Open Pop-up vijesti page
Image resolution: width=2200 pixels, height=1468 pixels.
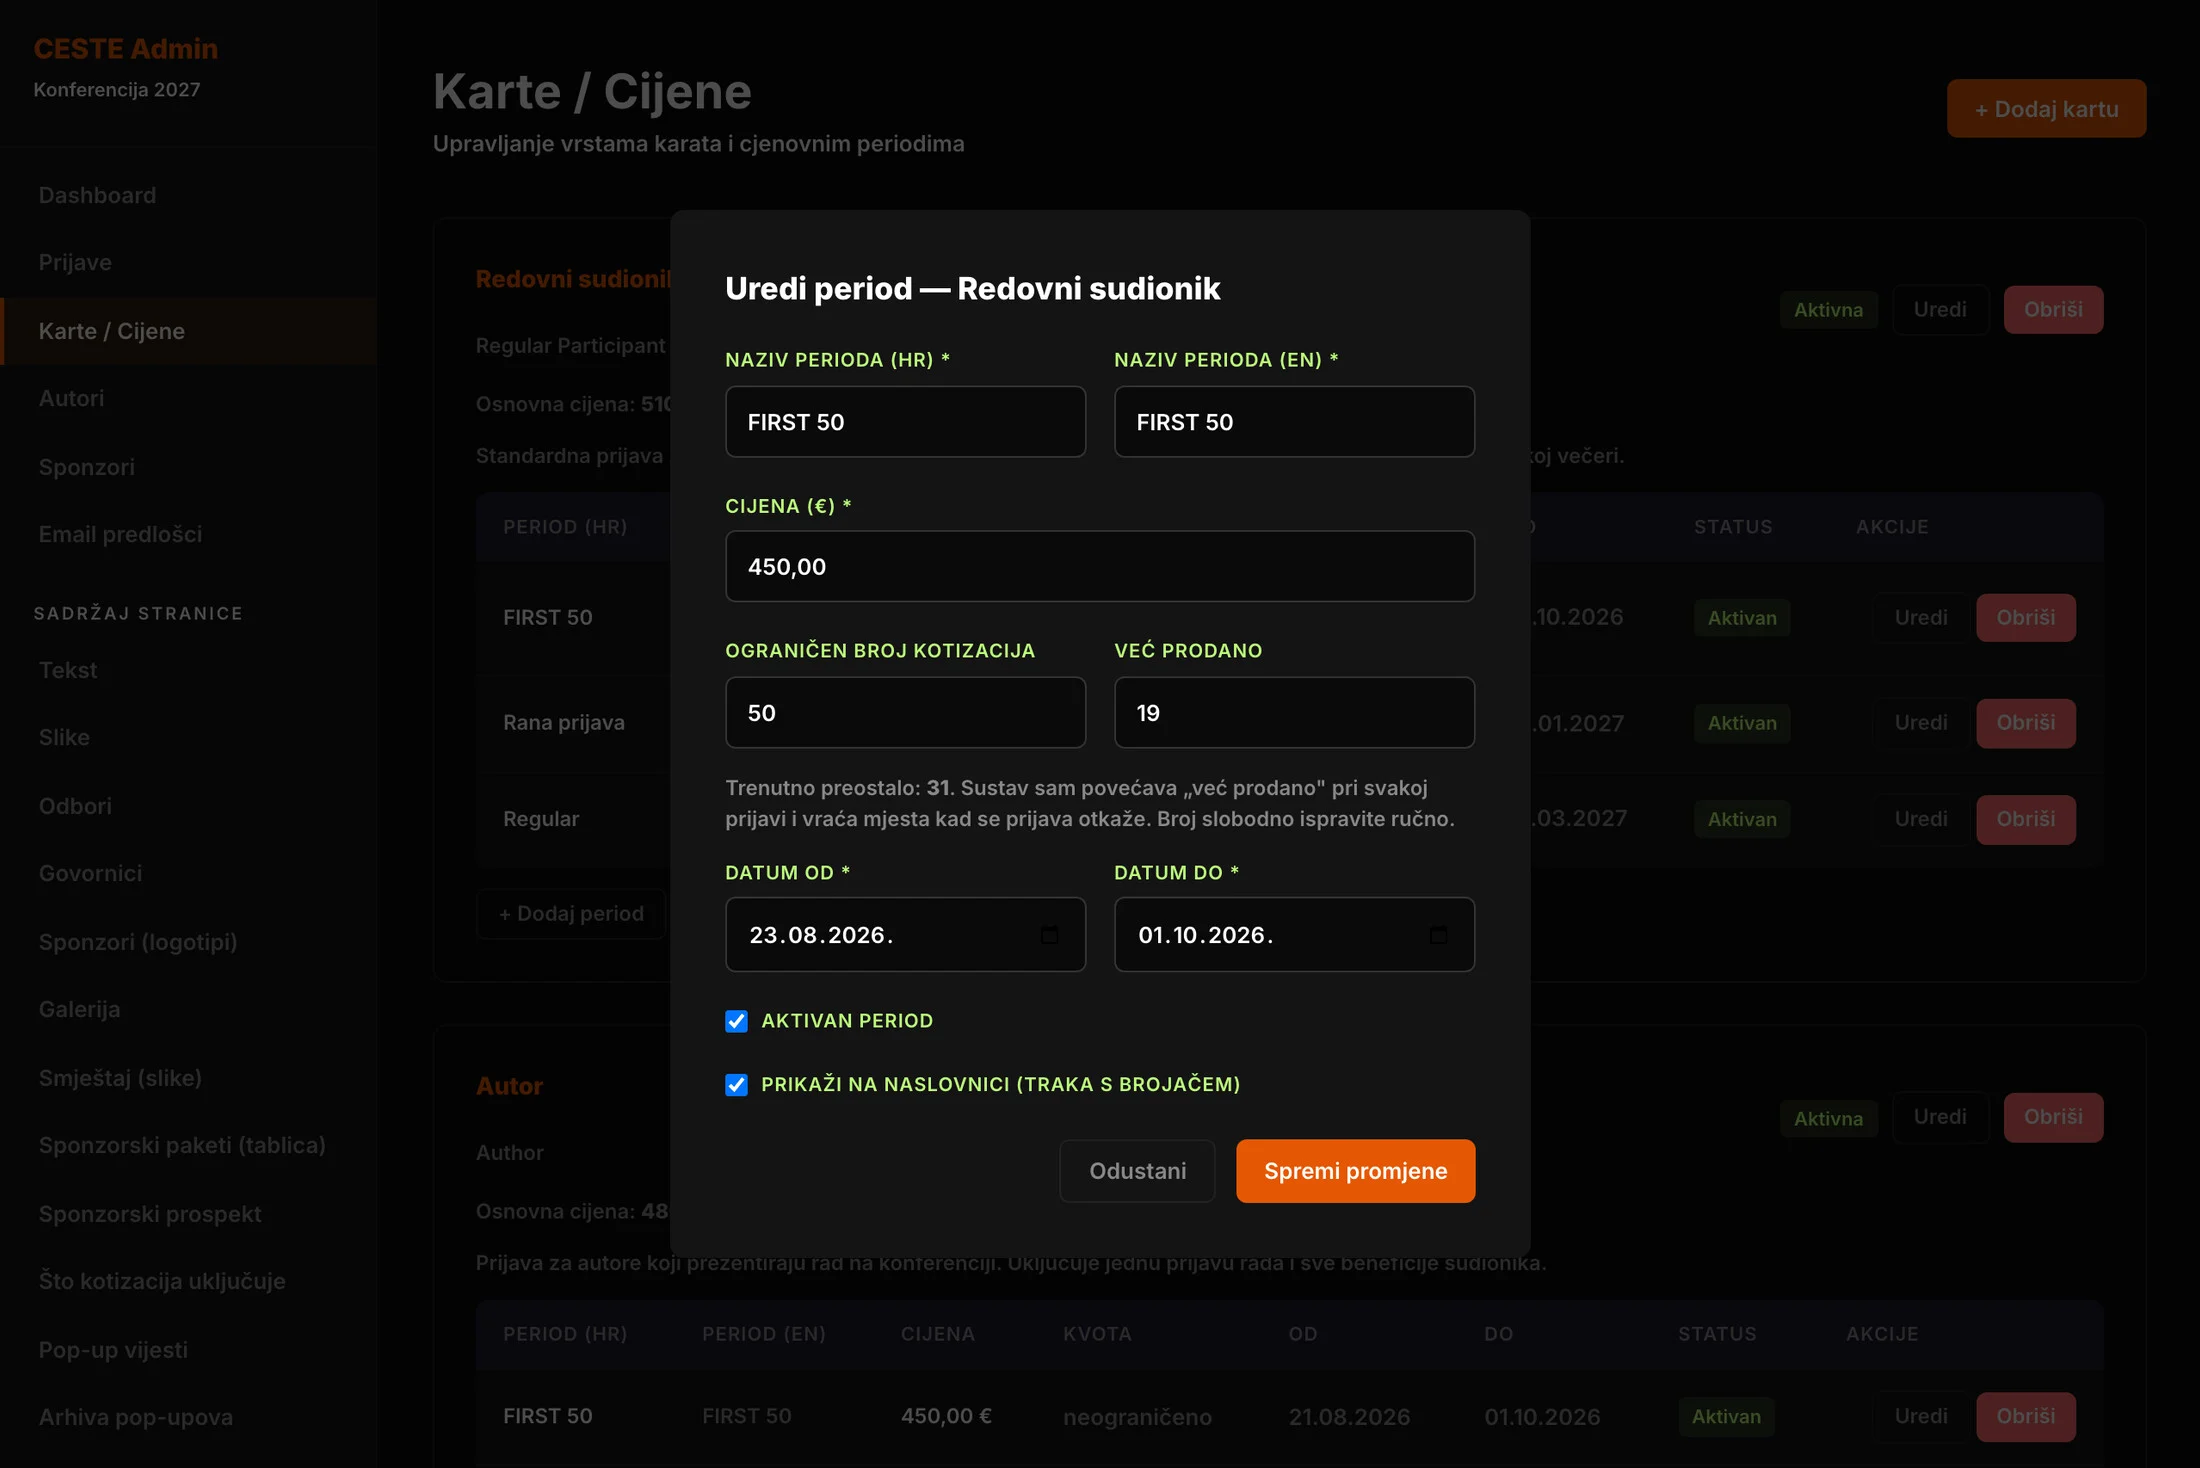(x=113, y=1350)
